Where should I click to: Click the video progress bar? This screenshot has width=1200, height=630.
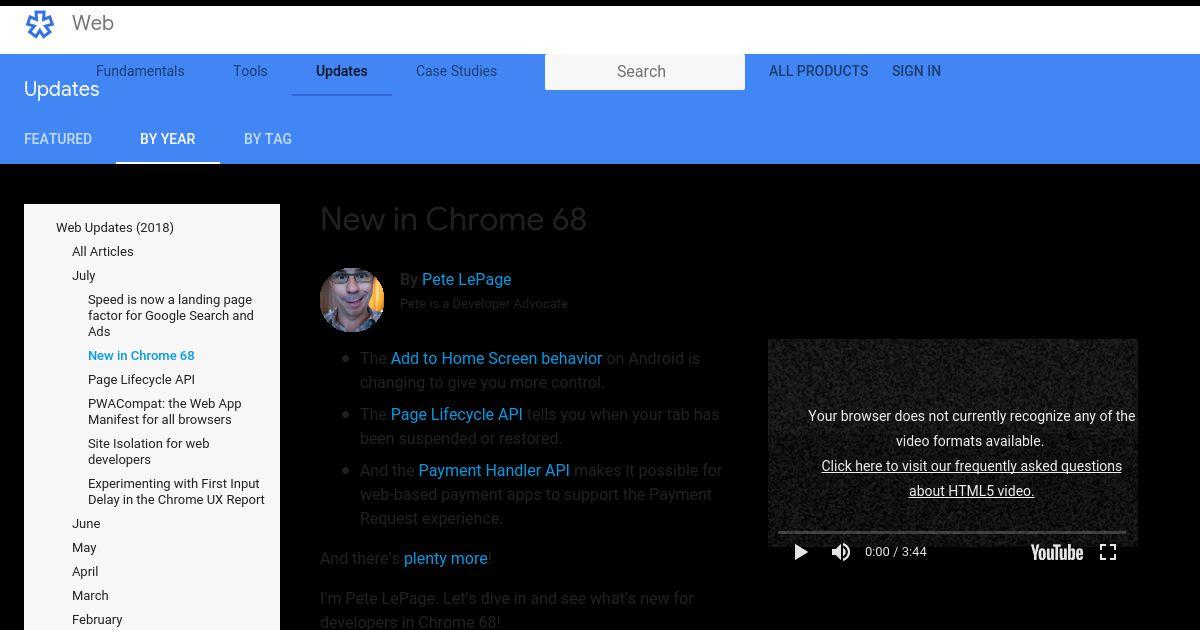tap(952, 533)
